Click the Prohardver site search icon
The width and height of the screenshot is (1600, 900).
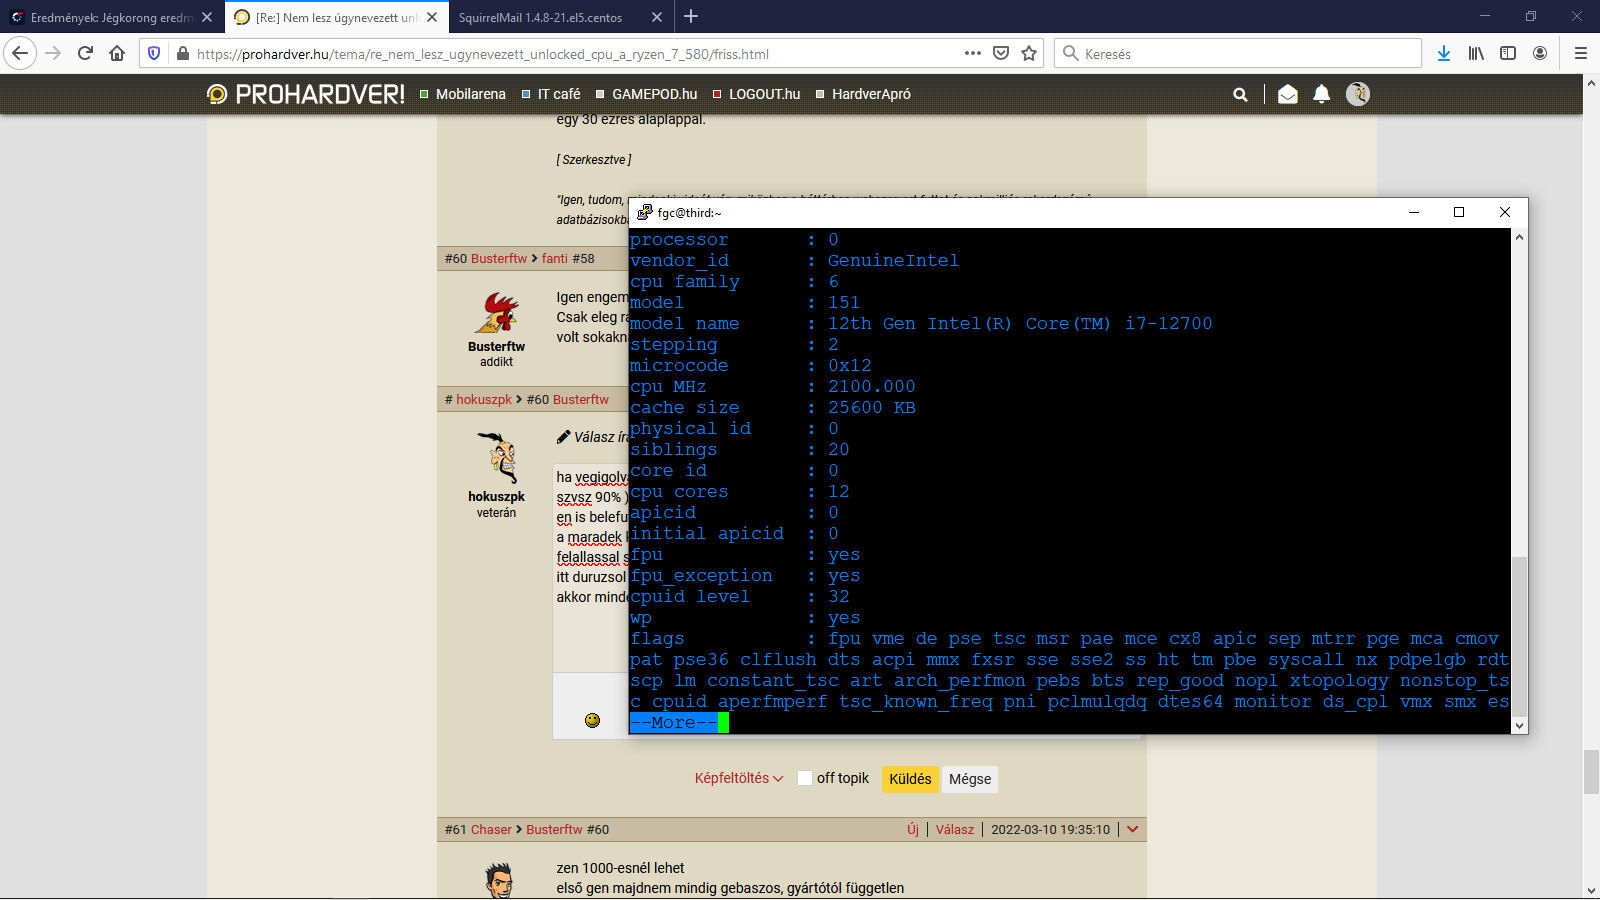(x=1240, y=94)
